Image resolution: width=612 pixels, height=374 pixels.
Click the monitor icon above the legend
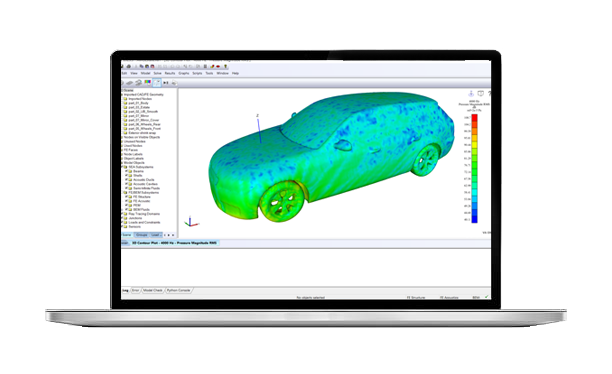click(x=481, y=94)
